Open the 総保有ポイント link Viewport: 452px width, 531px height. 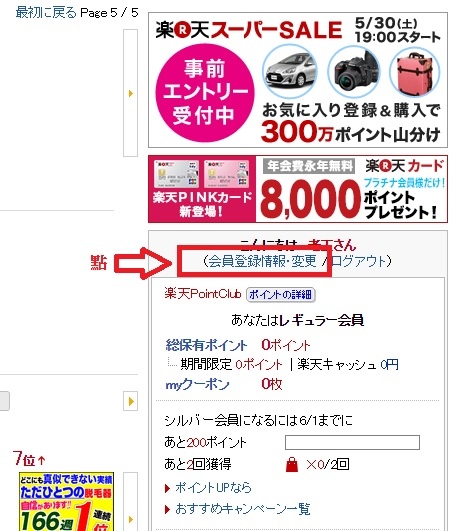206,345
